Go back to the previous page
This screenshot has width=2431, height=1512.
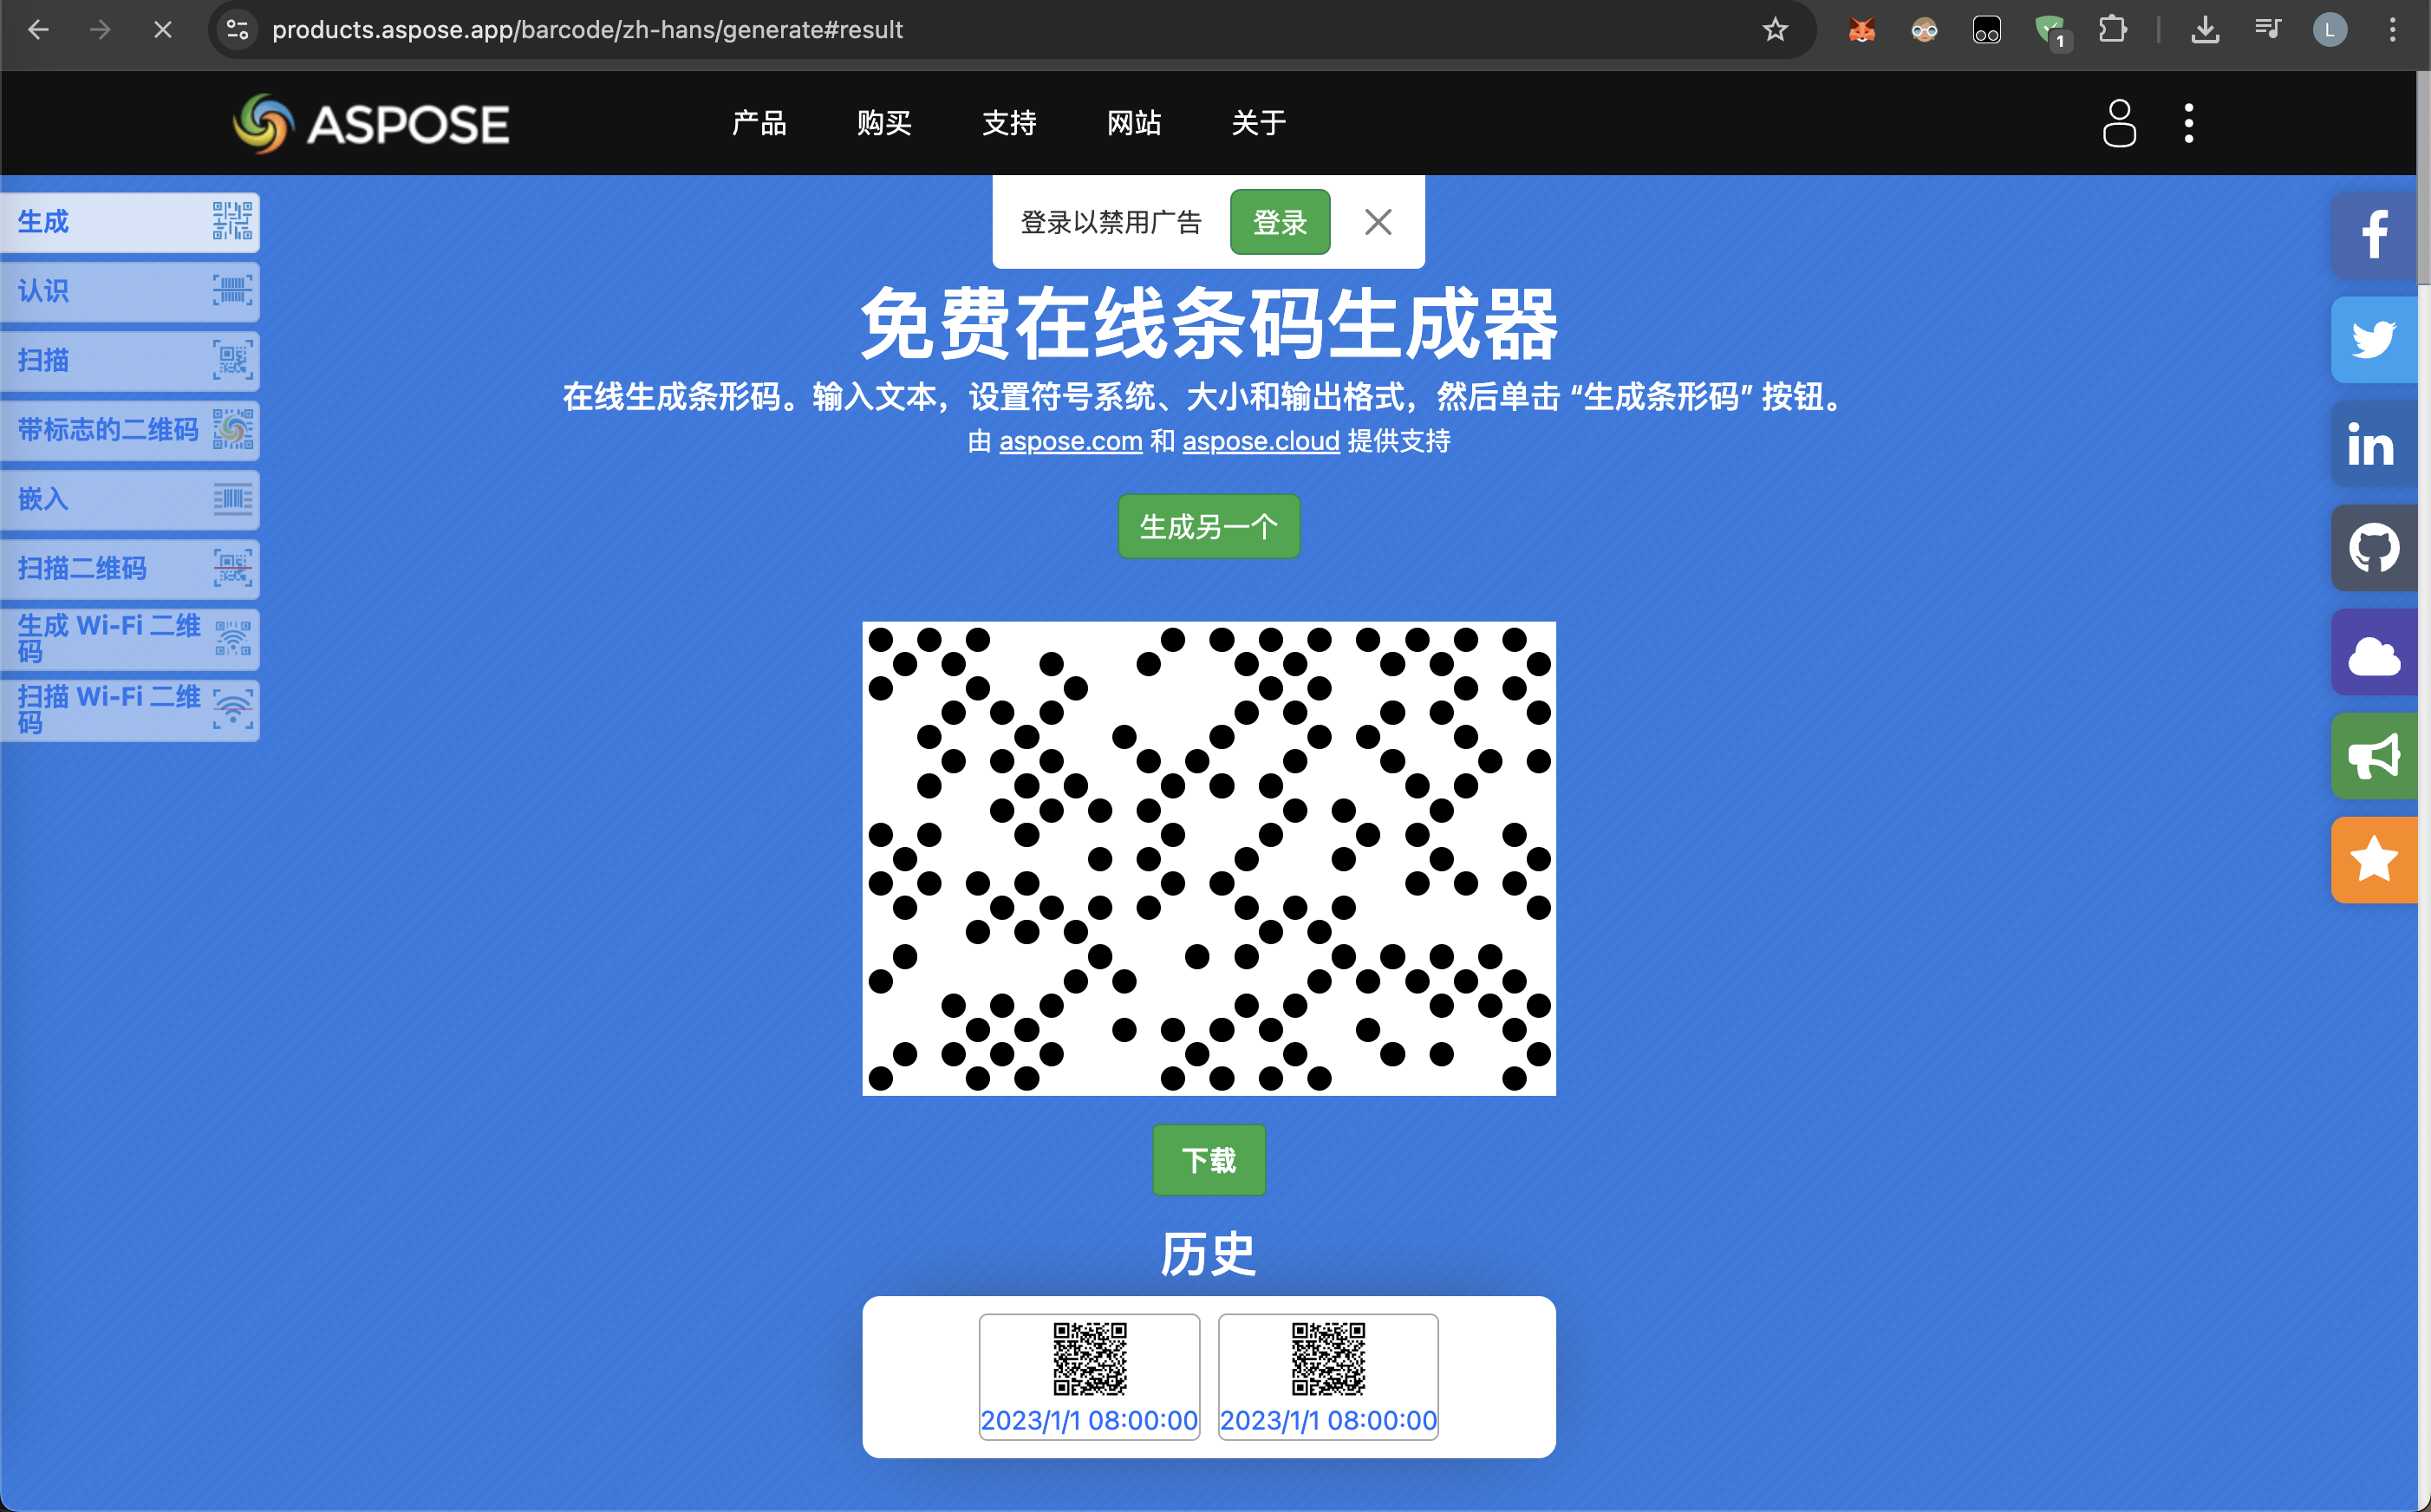[38, 30]
